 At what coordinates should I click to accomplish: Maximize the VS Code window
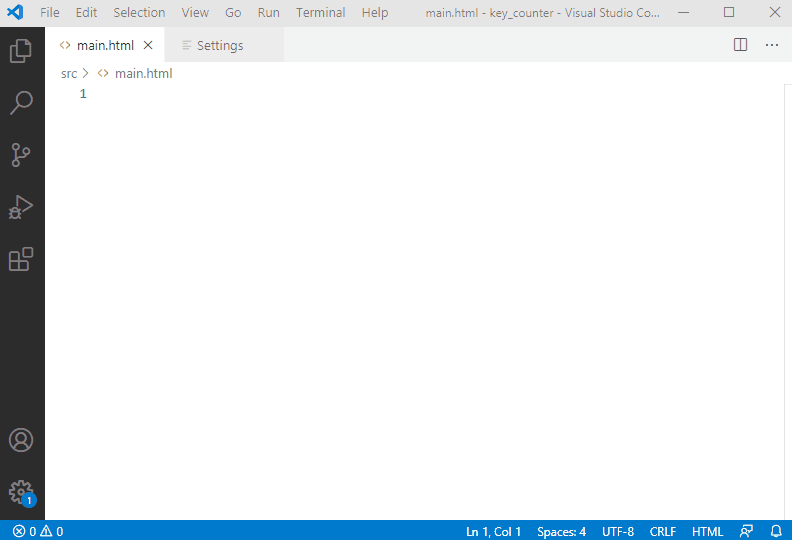(728, 12)
